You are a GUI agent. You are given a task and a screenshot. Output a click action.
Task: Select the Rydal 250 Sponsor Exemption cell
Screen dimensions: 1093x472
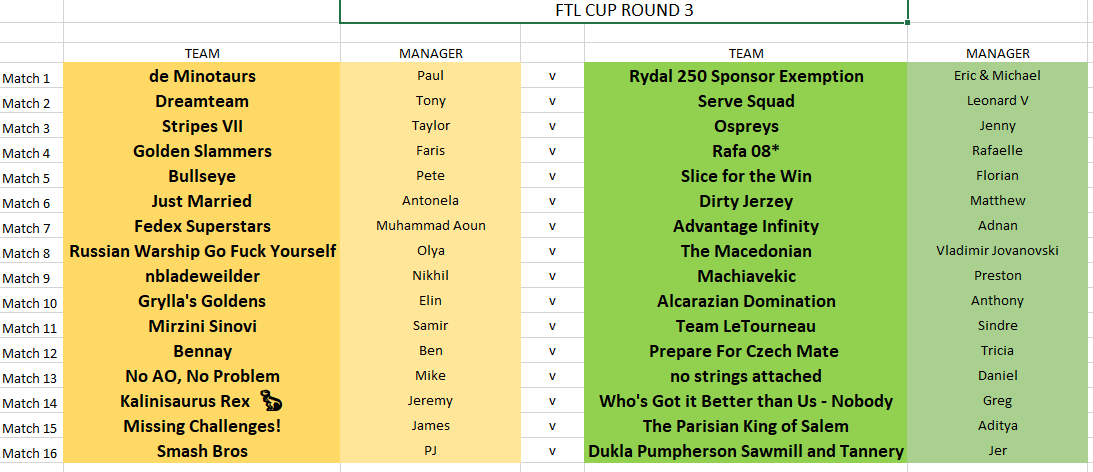pos(746,76)
